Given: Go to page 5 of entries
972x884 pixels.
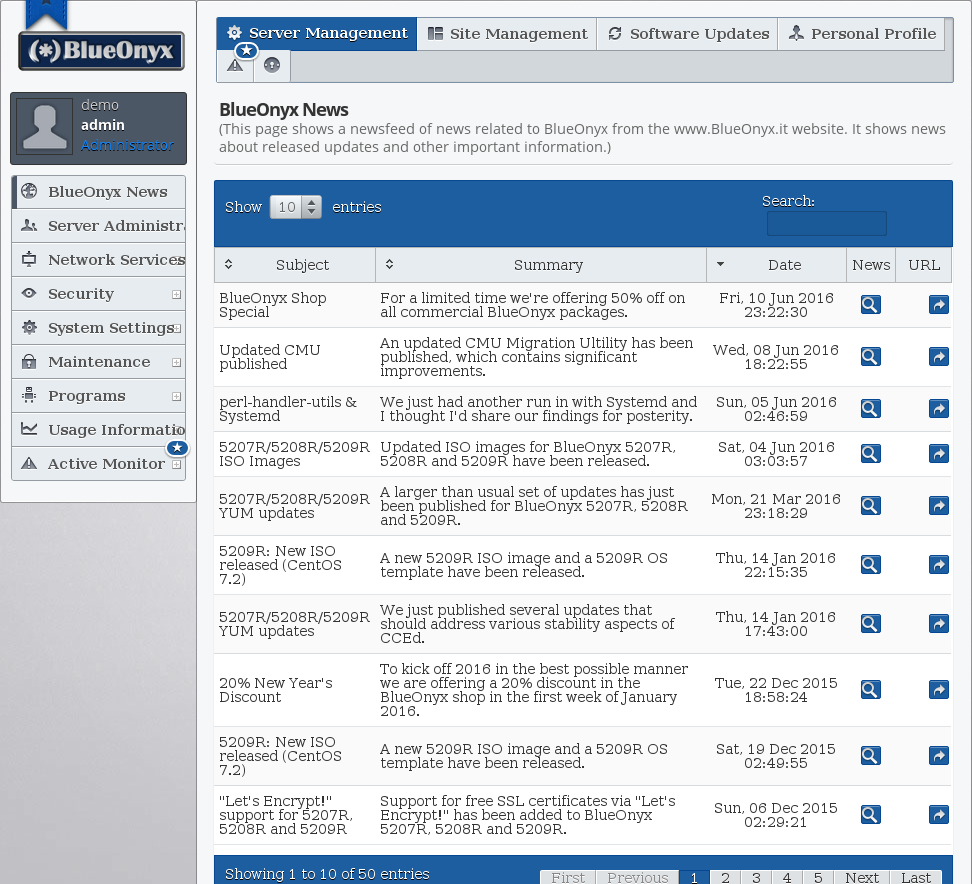Looking at the screenshot, I should [818, 878].
